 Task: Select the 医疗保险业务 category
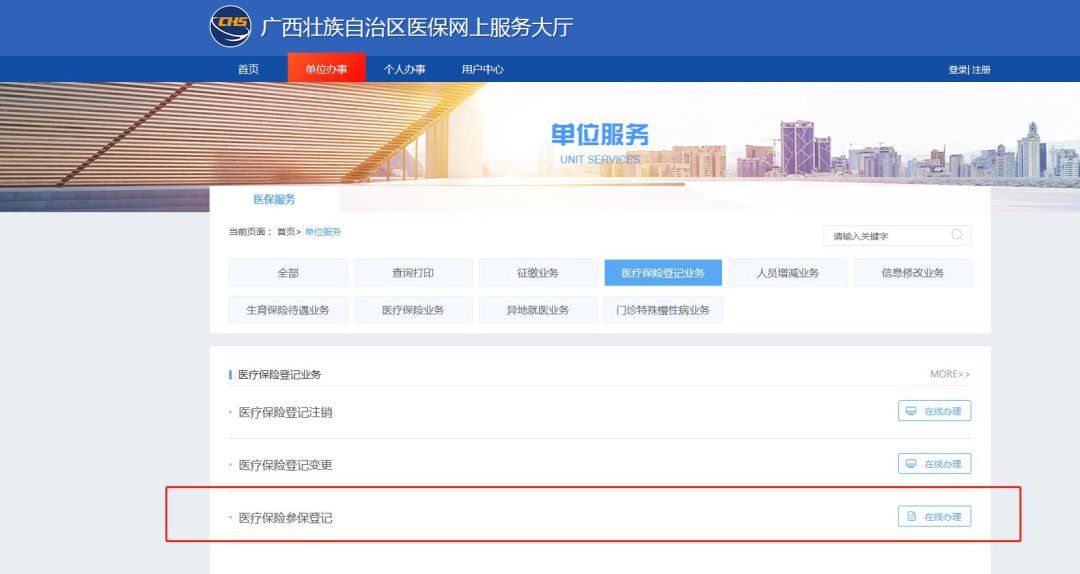413,310
